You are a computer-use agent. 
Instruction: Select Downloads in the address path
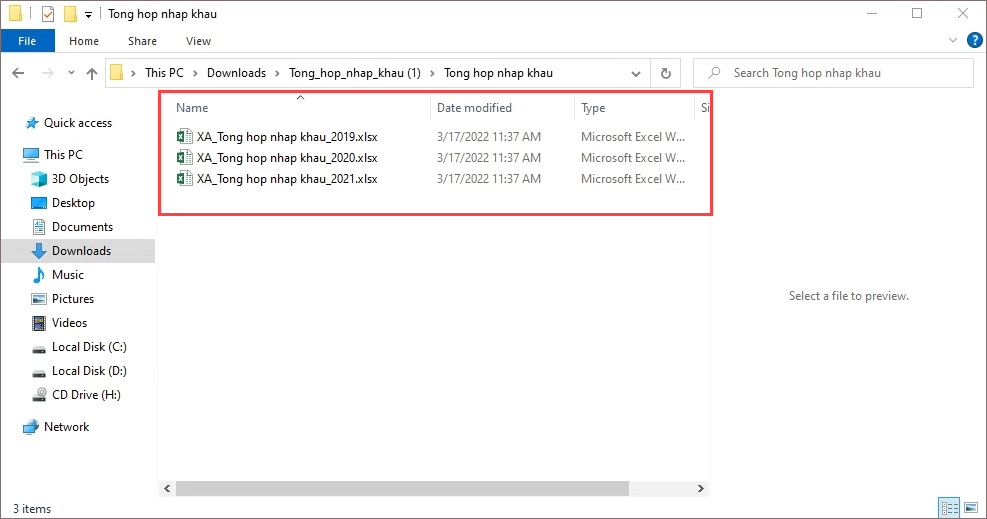pos(236,73)
